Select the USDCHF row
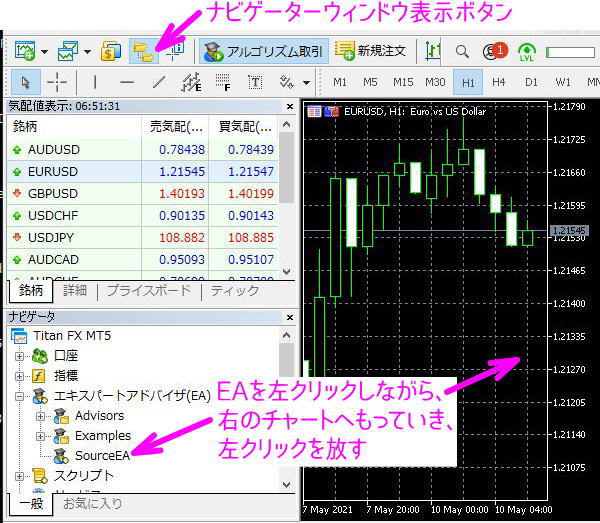The height and width of the screenshot is (523, 600). tap(143, 215)
